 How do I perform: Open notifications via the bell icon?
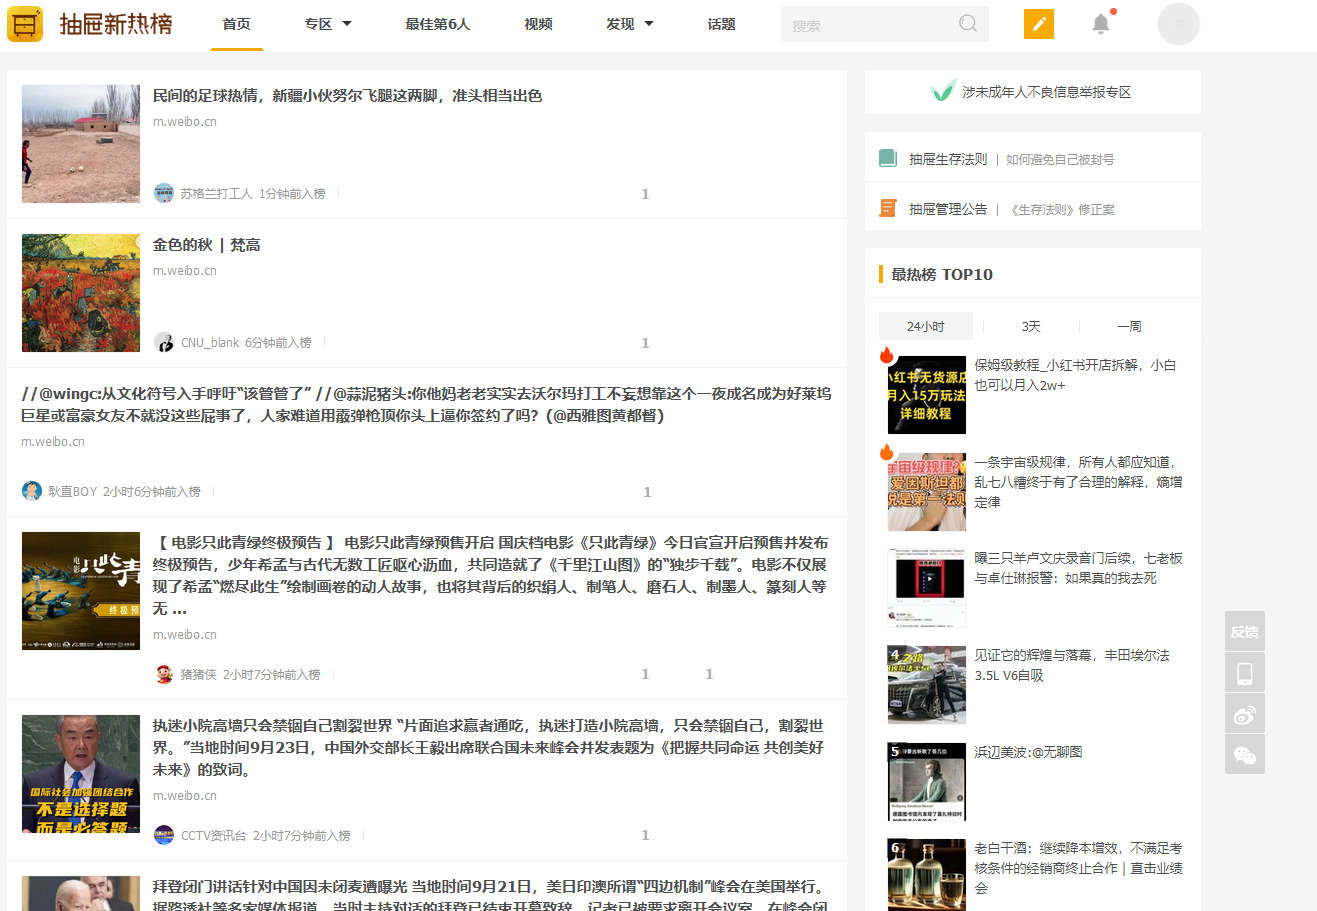click(1101, 24)
